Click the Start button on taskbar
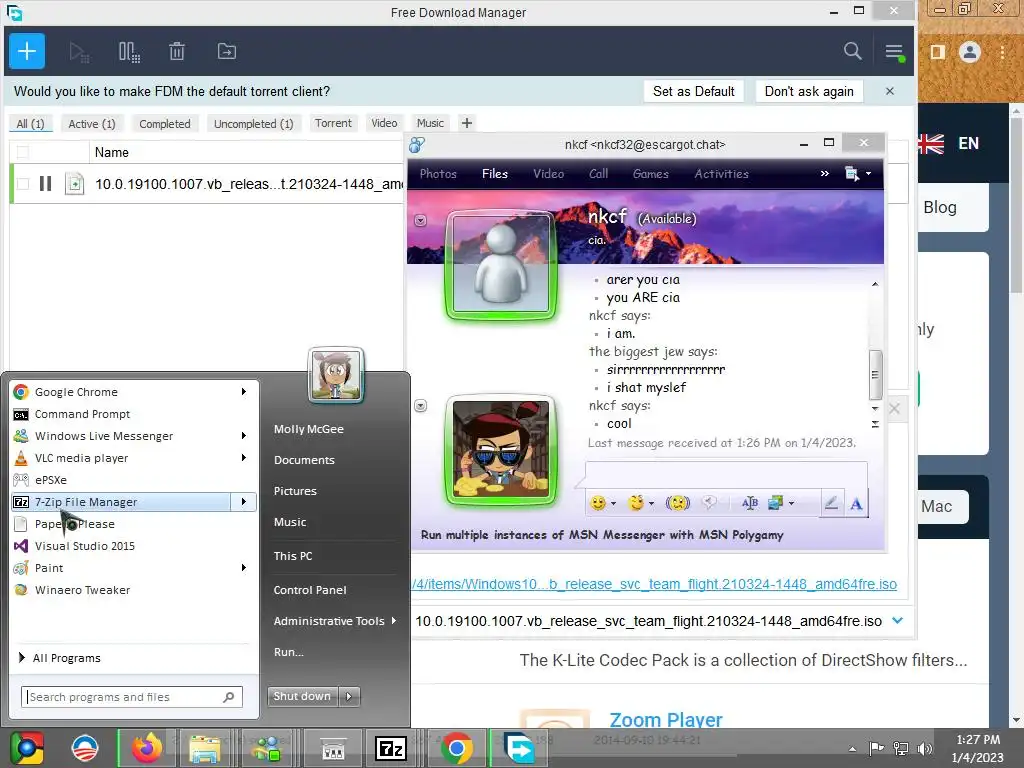1024x768 pixels. (26, 748)
